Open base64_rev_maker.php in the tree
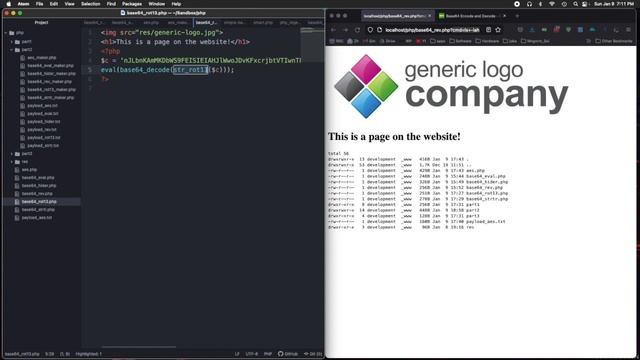 pyautogui.click(x=49, y=82)
